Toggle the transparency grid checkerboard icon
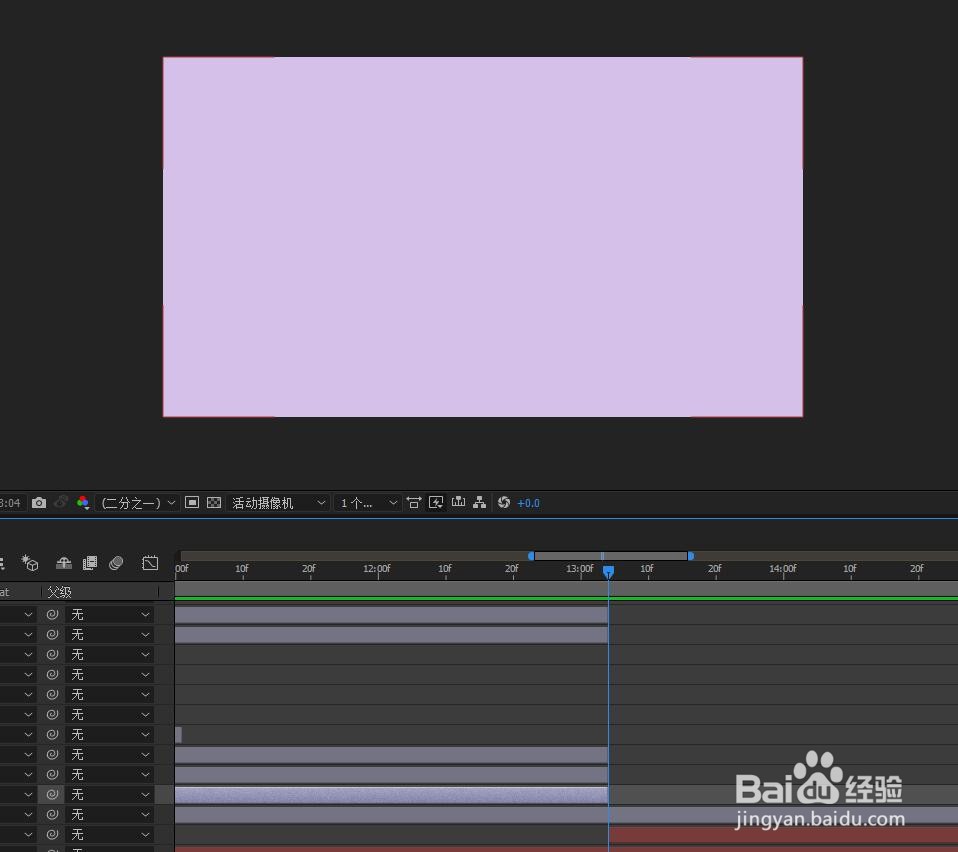This screenshot has height=852, width=958. pyautogui.click(x=214, y=503)
